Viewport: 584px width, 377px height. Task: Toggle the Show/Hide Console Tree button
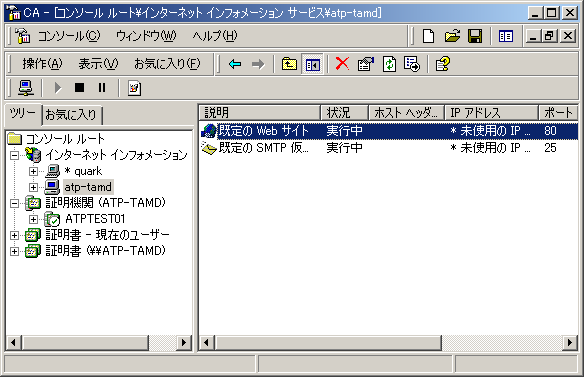(312, 64)
